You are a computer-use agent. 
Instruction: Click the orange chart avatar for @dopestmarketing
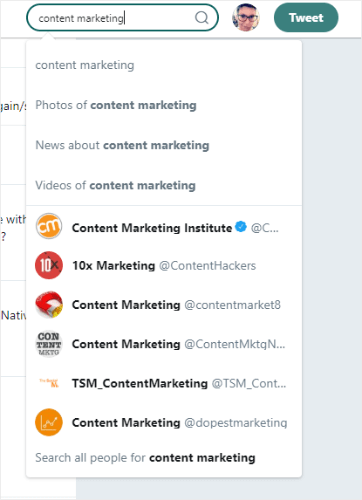(49, 422)
